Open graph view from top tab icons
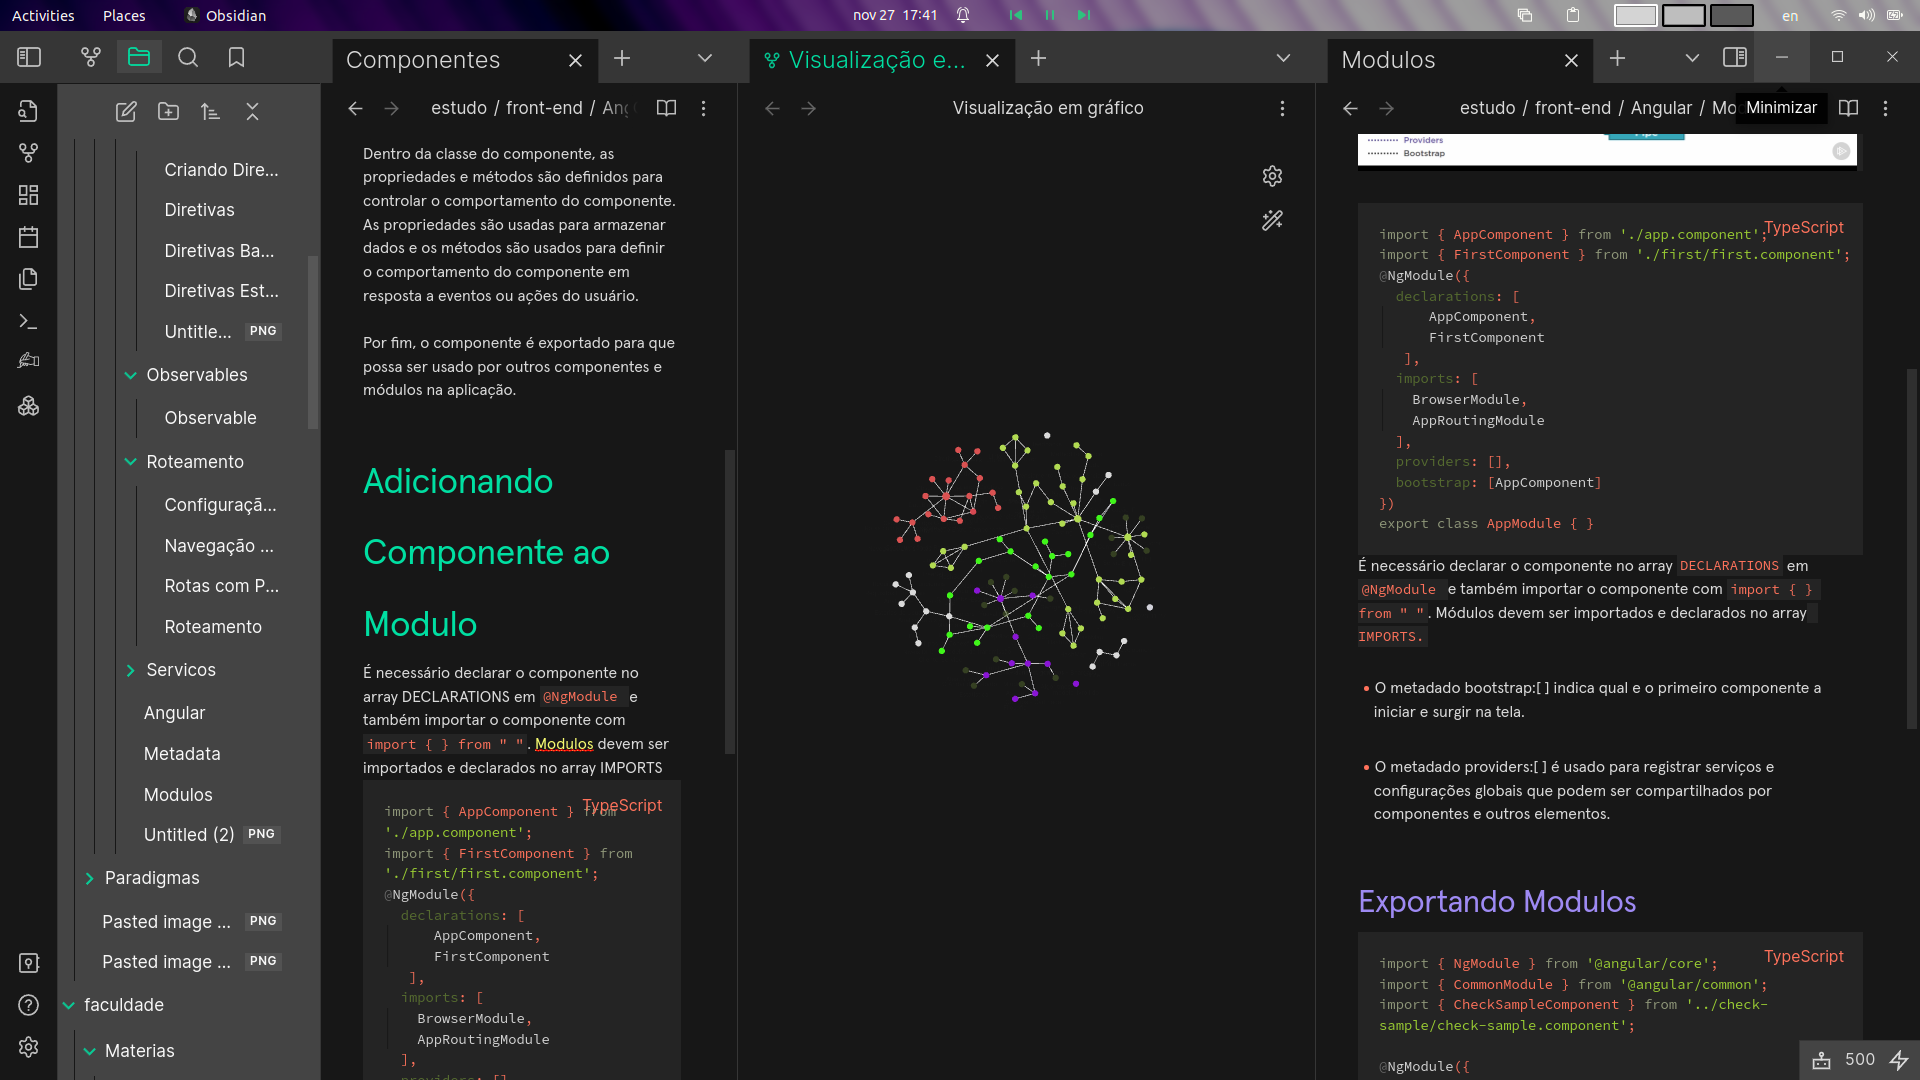The image size is (1920, 1080). tap(91, 58)
